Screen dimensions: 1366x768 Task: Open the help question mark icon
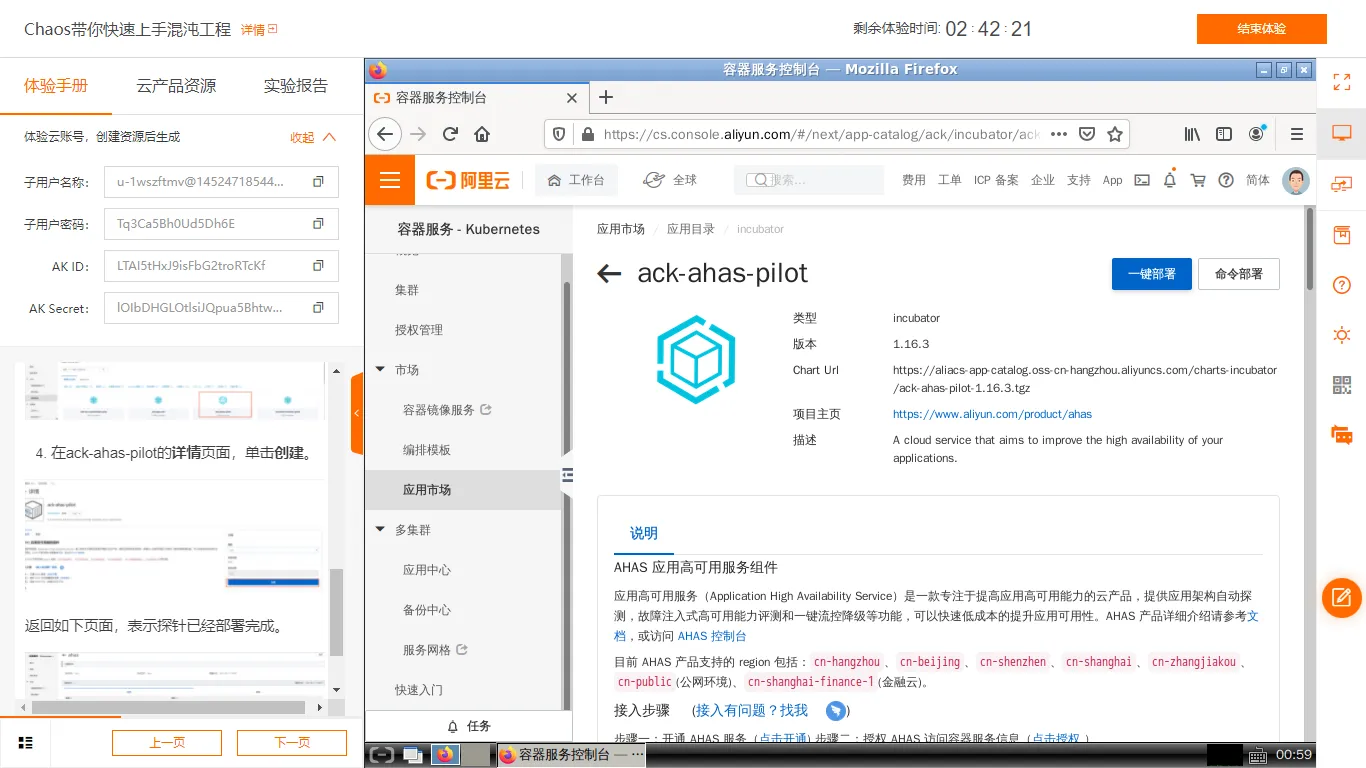click(1226, 180)
